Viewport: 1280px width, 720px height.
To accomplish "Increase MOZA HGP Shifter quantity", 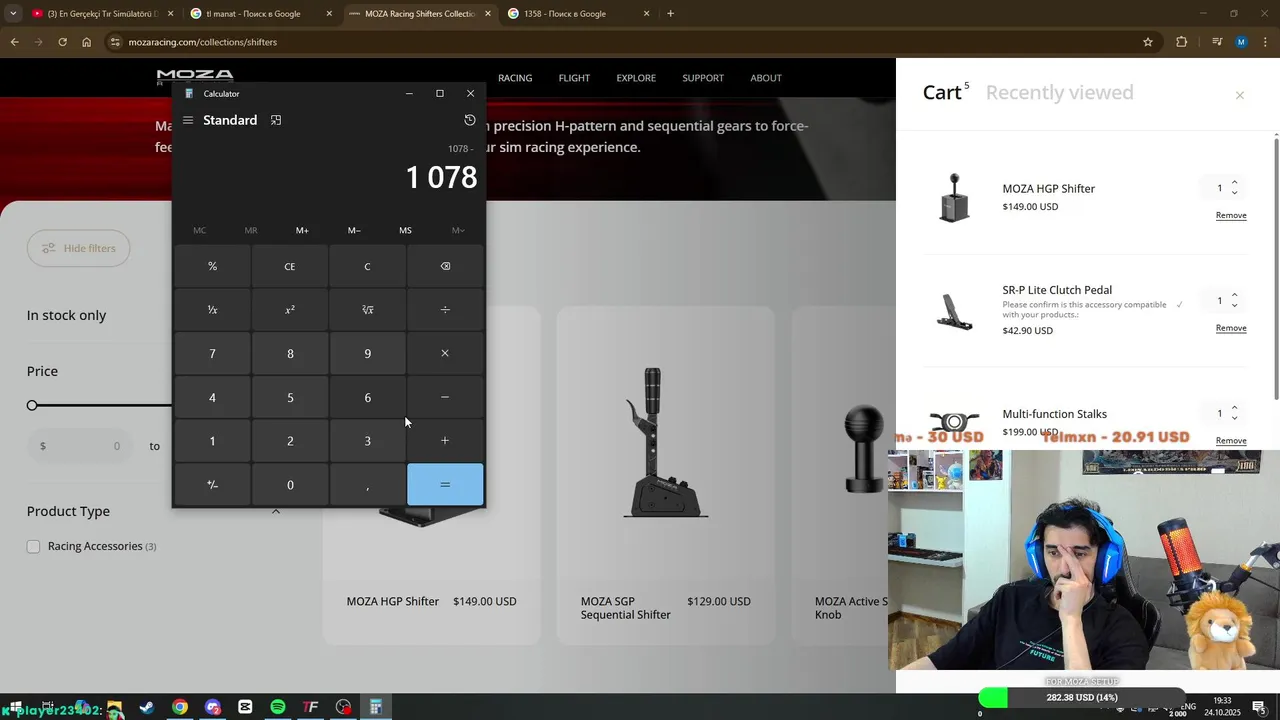I will 1234,183.
